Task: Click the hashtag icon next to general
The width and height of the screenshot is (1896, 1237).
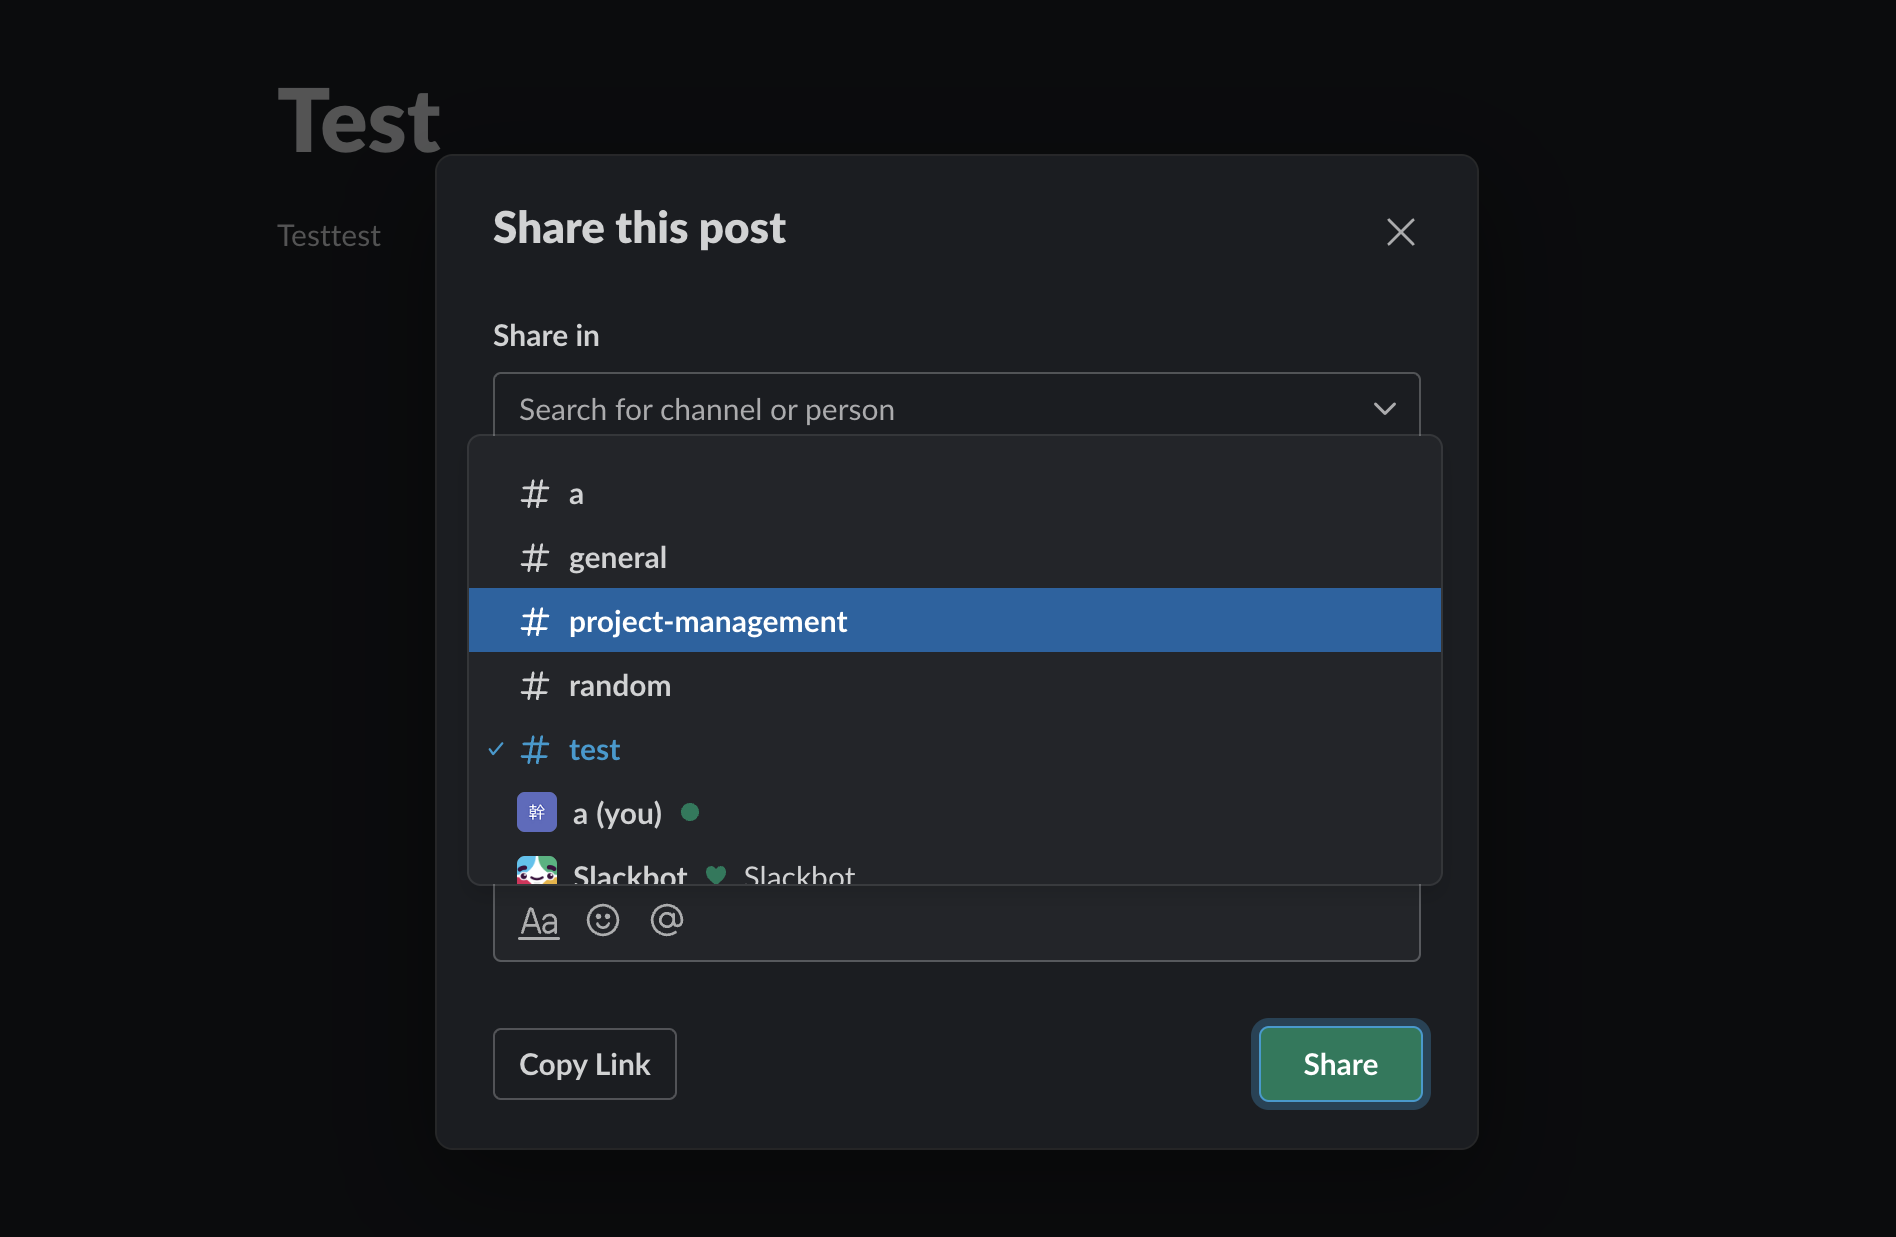Action: (x=535, y=557)
